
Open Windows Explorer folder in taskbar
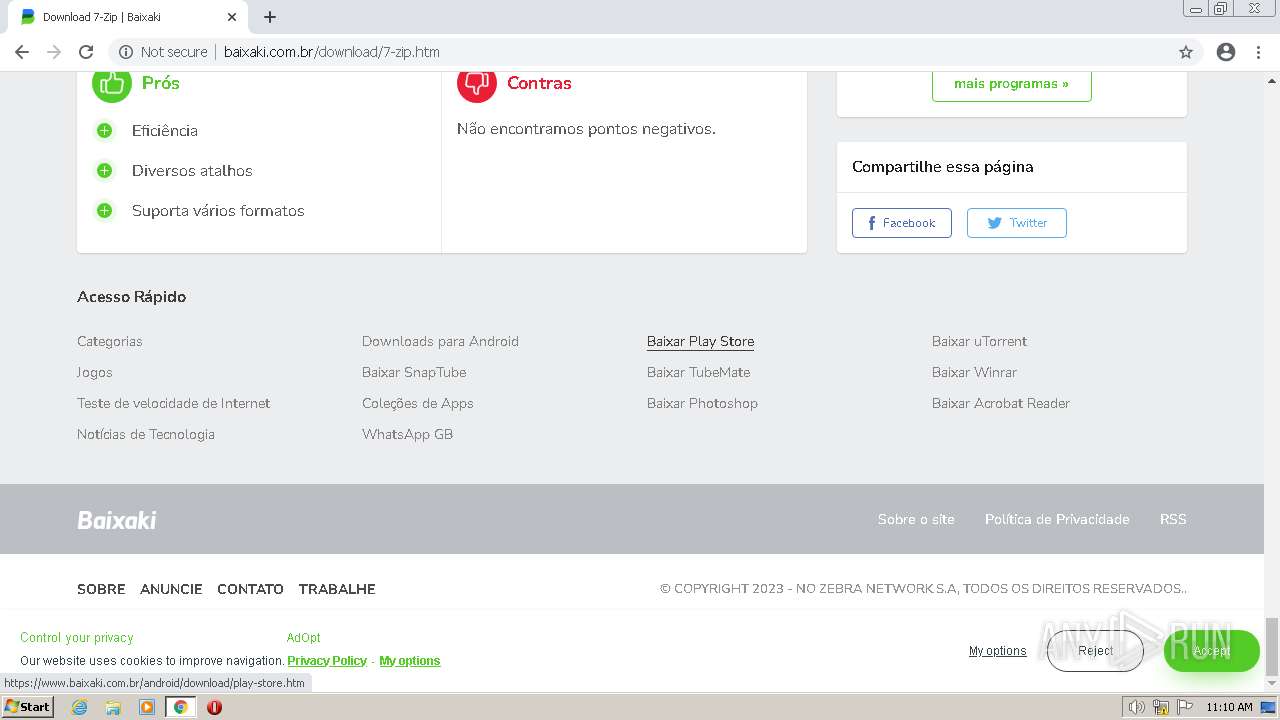point(113,707)
